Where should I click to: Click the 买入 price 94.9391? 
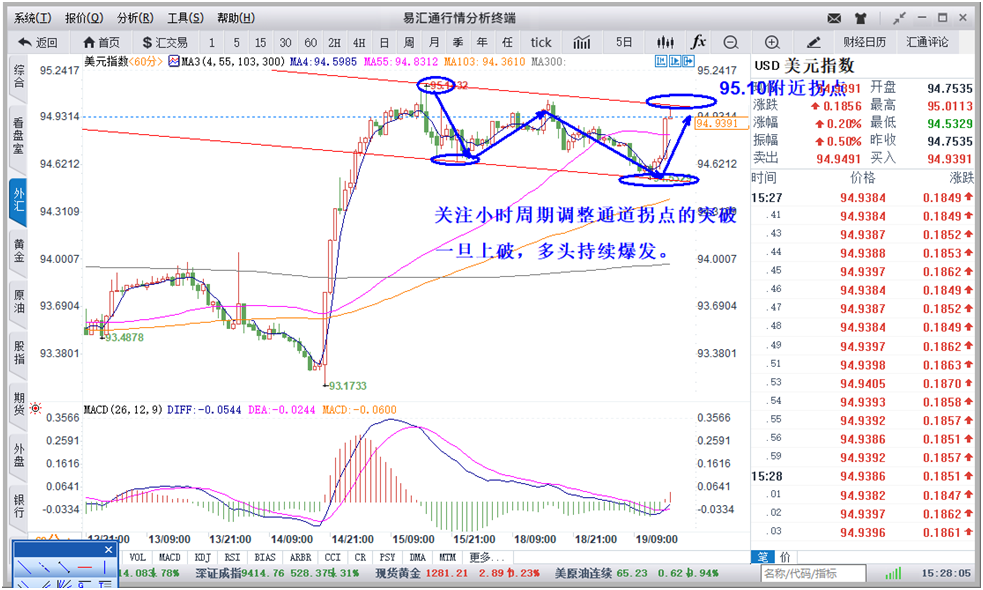pyautogui.click(x=950, y=158)
